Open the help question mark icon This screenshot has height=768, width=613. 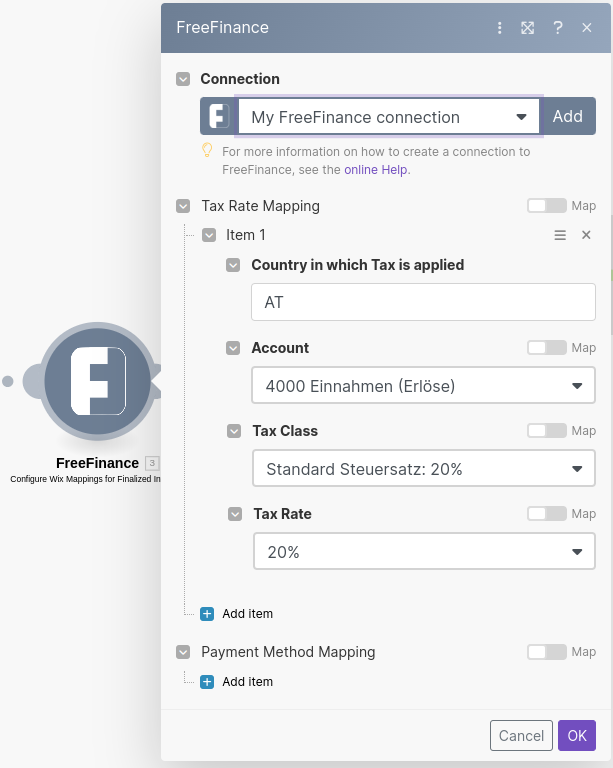pos(558,28)
